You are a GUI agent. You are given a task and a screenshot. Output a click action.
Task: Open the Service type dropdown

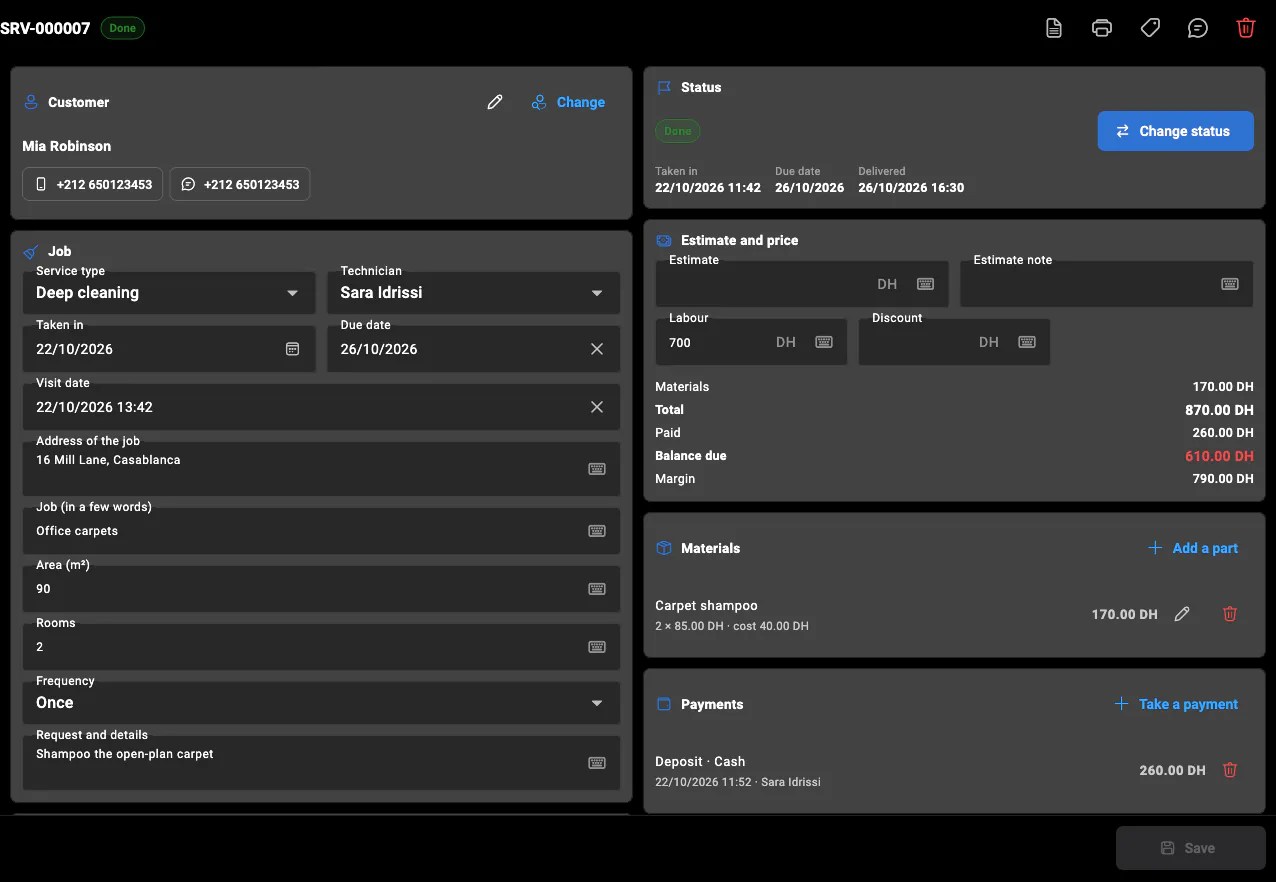pos(169,293)
